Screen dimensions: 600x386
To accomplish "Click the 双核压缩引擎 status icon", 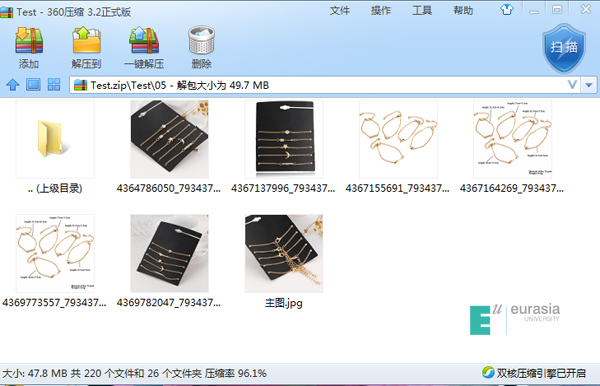I will point(488,372).
